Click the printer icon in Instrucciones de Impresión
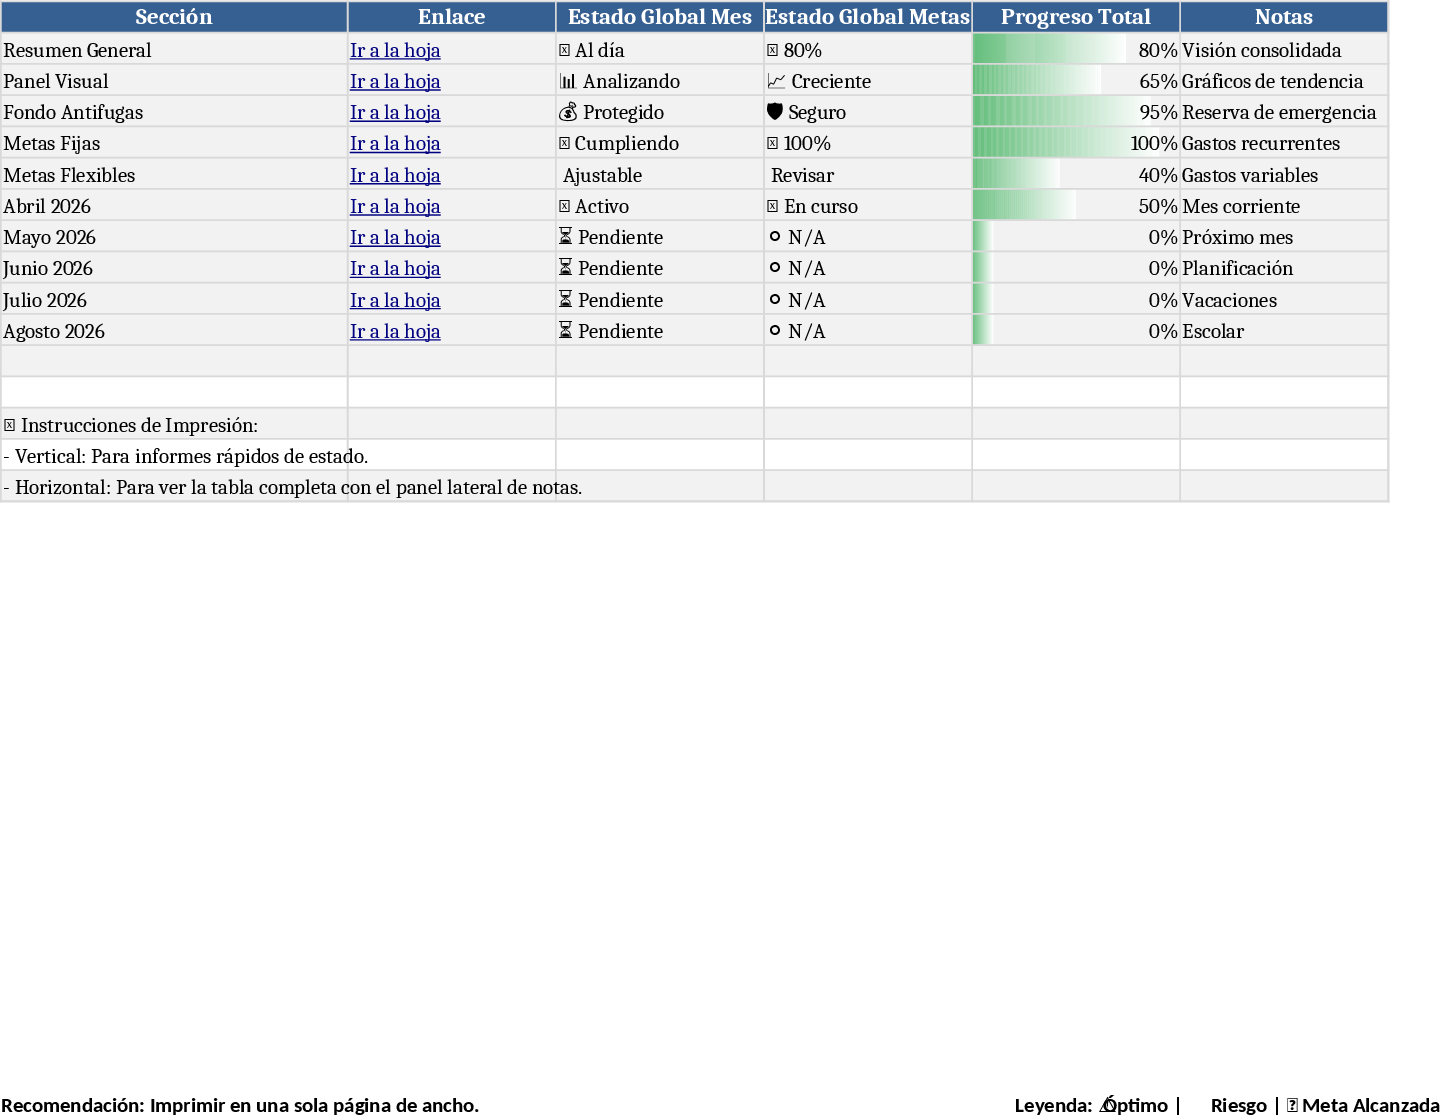This screenshot has width=1440, height=1115. click(10, 425)
